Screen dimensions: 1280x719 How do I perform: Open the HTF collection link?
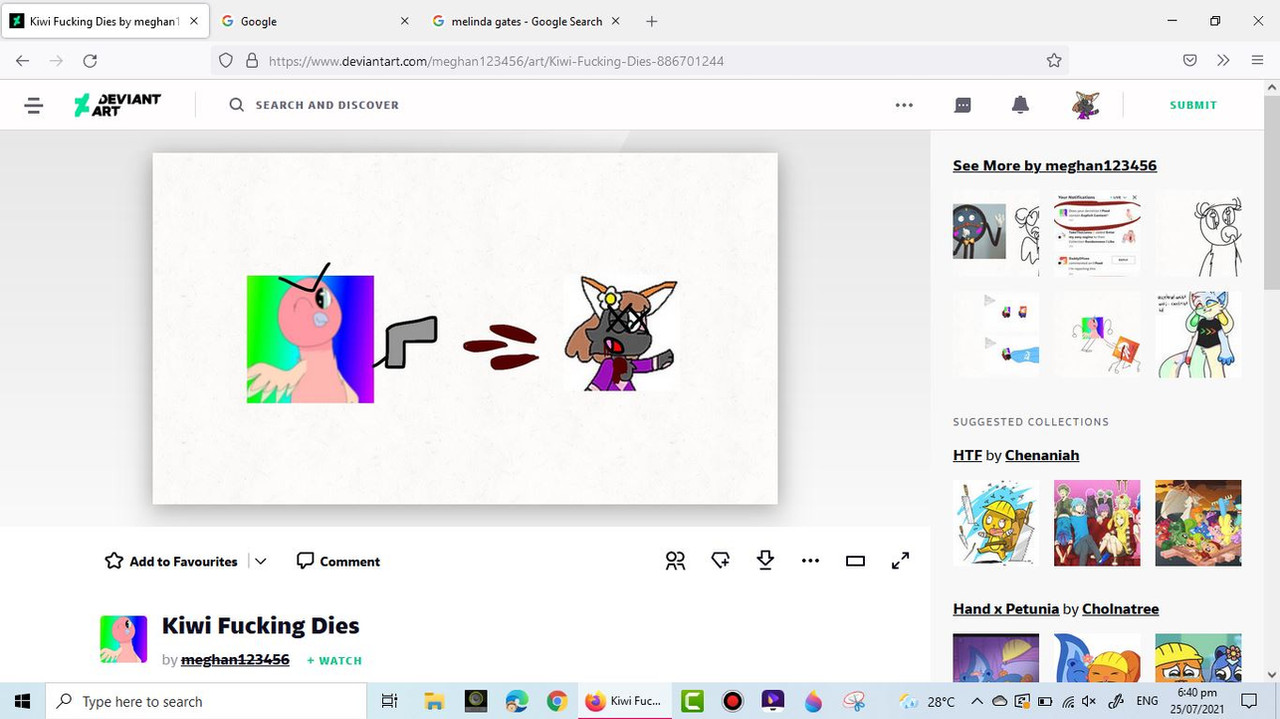coord(967,455)
